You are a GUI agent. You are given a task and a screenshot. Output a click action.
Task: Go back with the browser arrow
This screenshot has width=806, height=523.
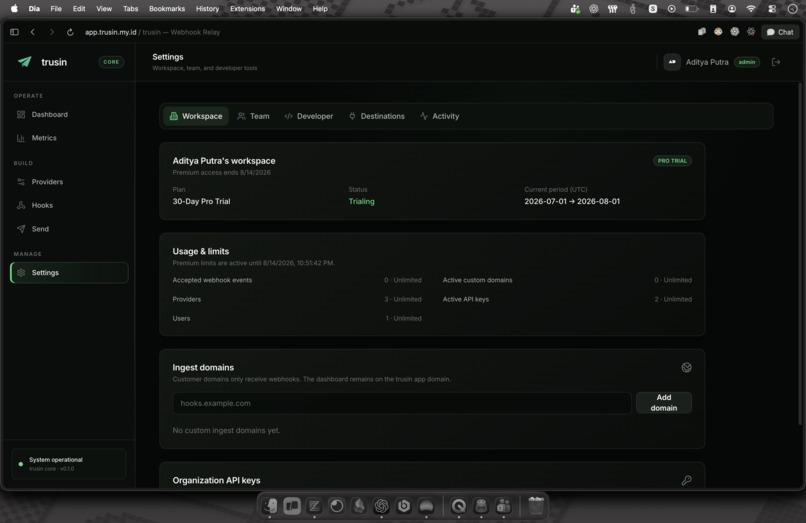click(x=32, y=32)
